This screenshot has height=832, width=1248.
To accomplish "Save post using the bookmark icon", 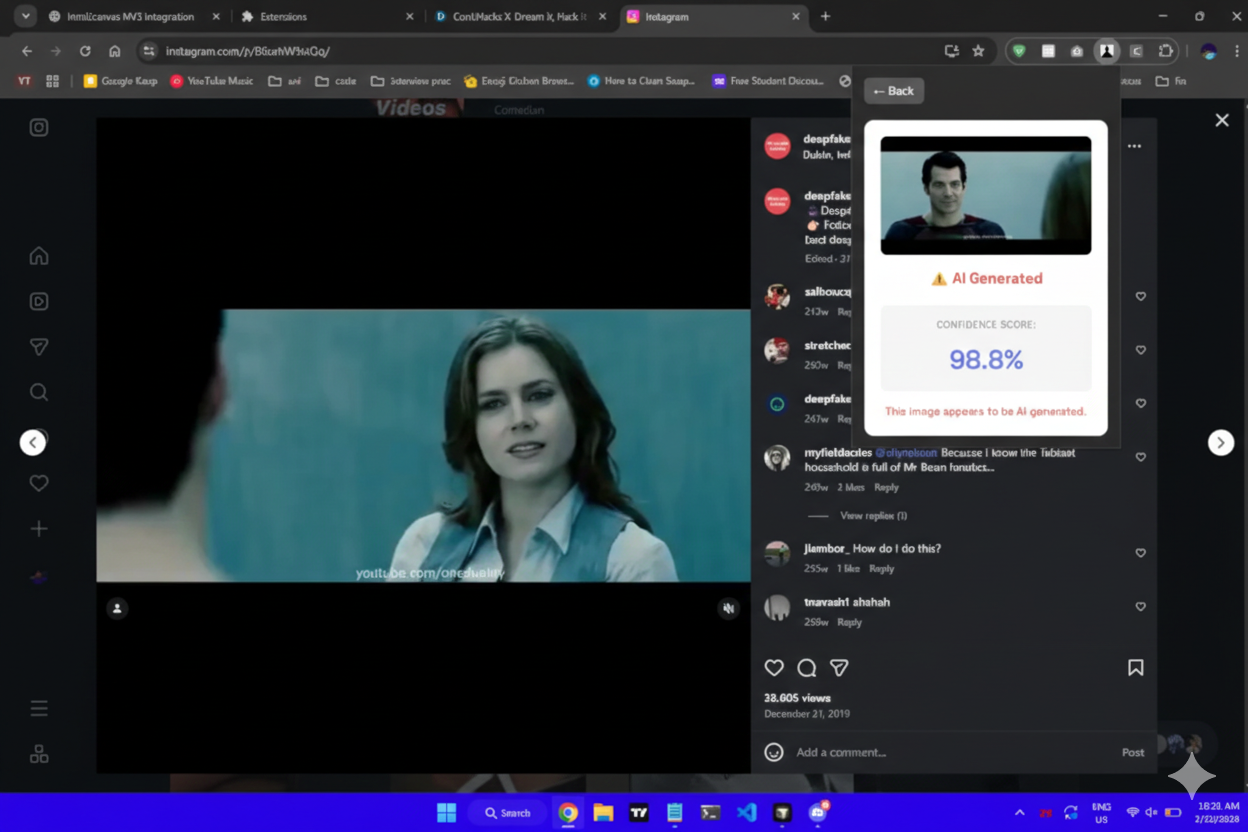I will [1136, 667].
